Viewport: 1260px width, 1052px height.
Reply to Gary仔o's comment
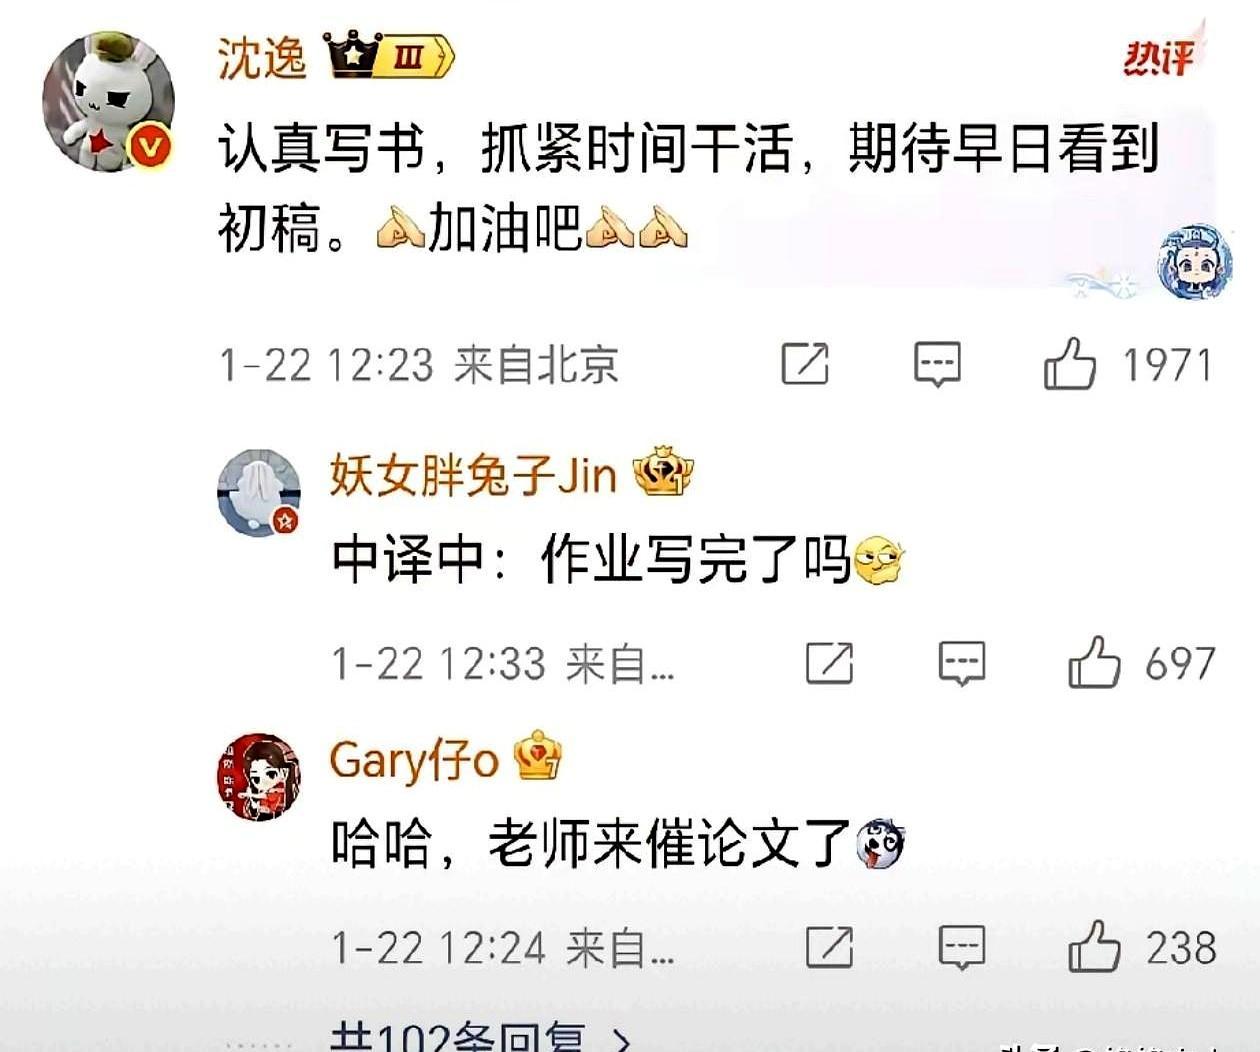click(962, 947)
